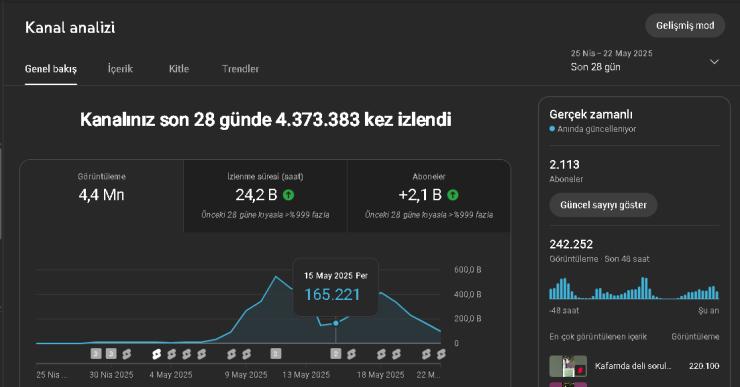Viewport: 740px width, 387px height.
Task: Click the 15 May data point on the chart
Action: [x=336, y=323]
